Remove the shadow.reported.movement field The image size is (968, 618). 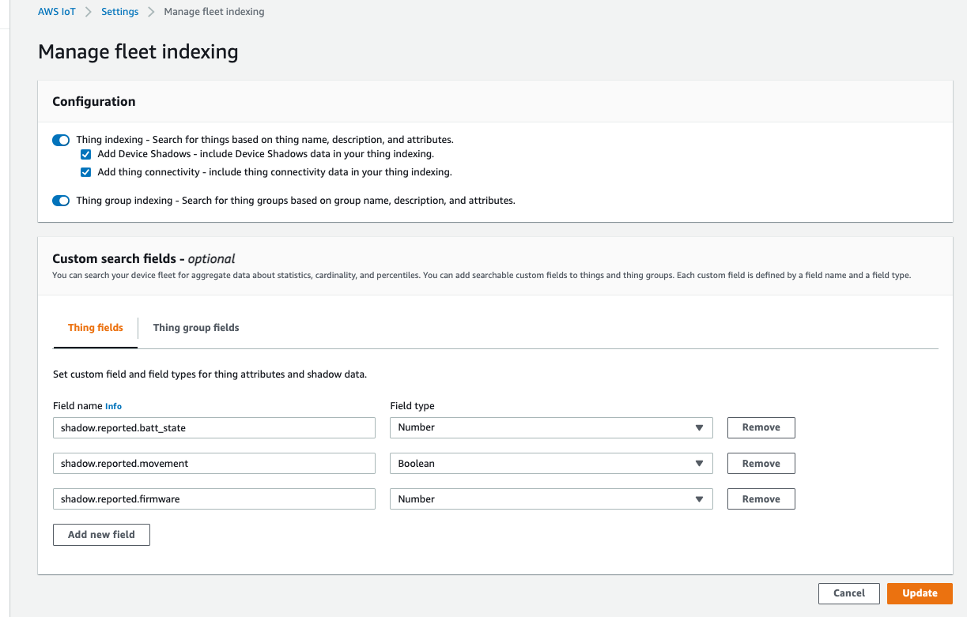tap(760, 463)
